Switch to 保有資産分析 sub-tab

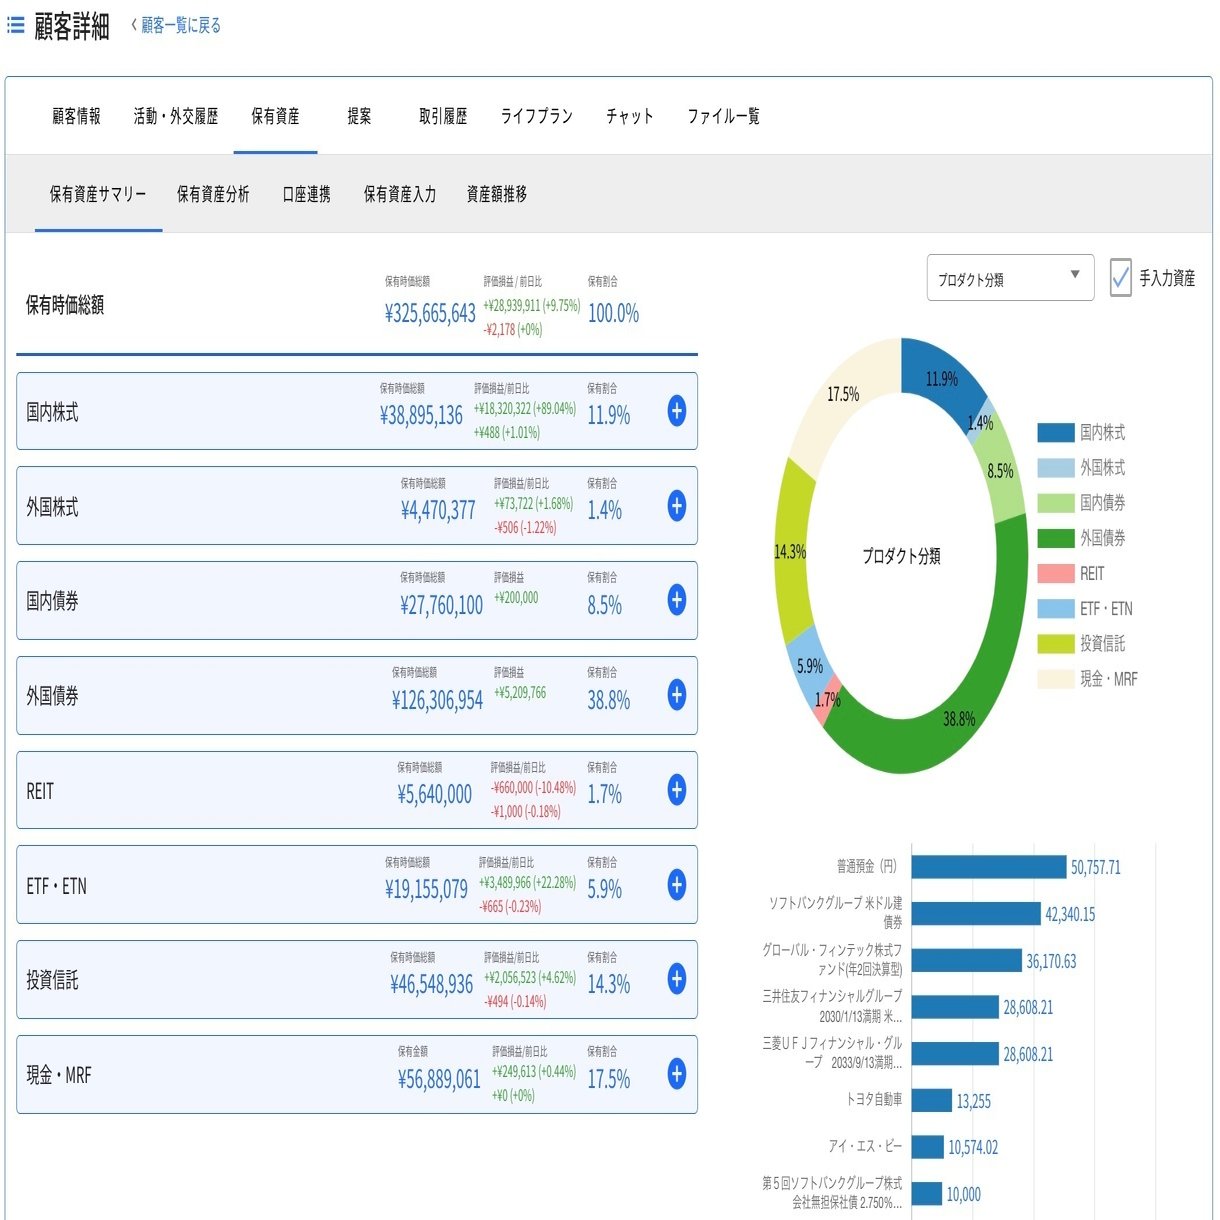[x=213, y=194]
